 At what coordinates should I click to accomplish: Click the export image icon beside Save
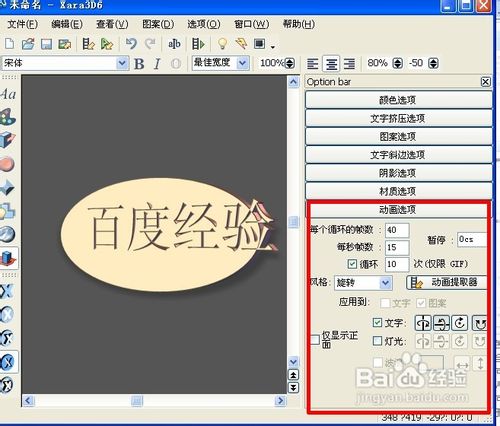pos(65,44)
